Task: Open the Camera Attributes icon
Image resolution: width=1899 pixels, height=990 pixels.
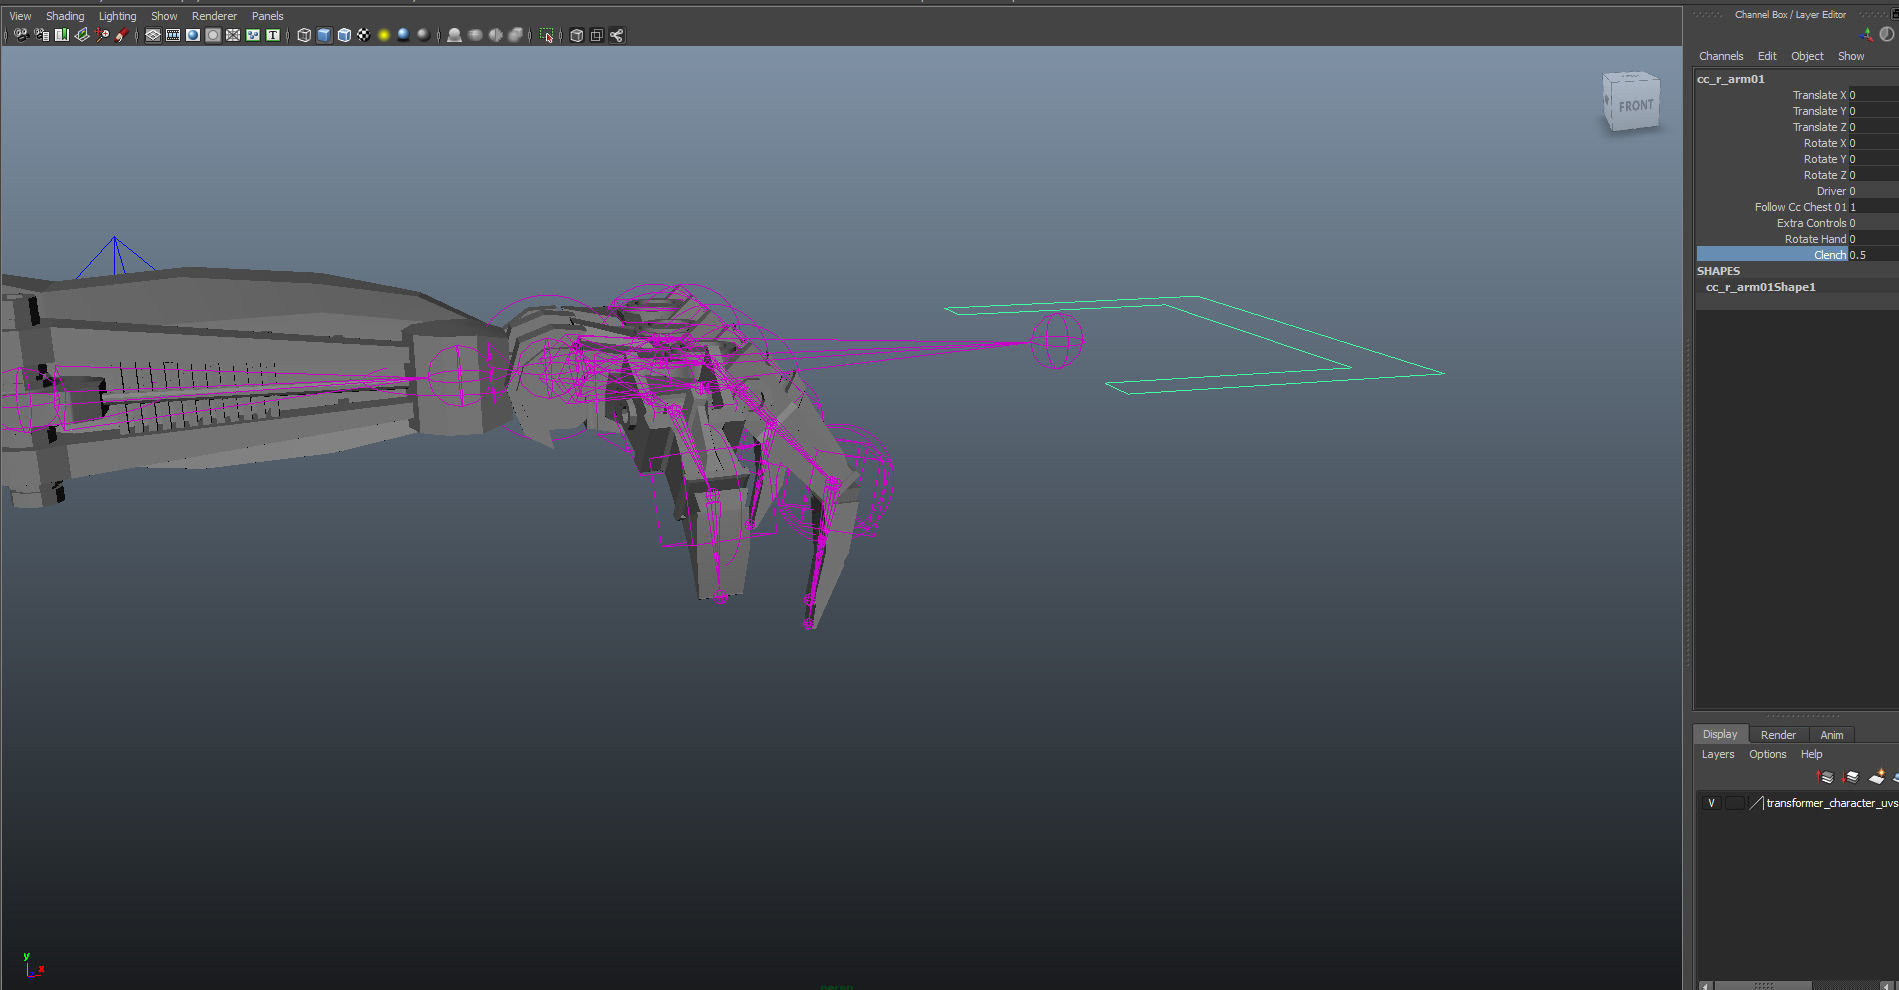Action: pos(41,35)
